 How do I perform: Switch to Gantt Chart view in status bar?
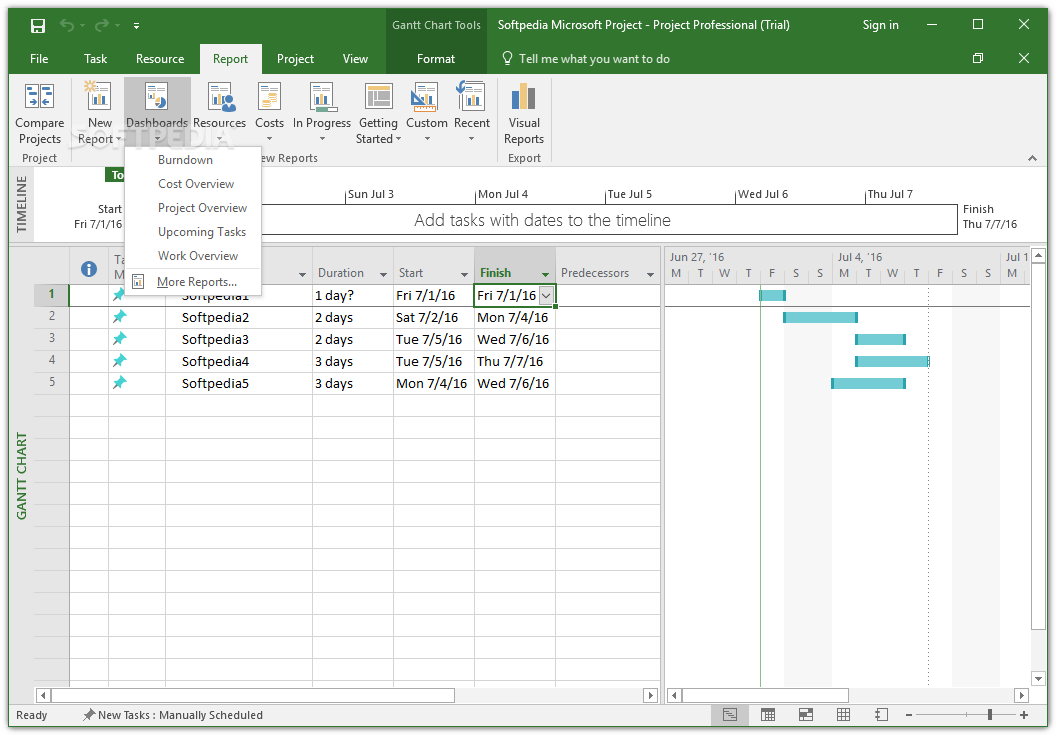point(729,715)
